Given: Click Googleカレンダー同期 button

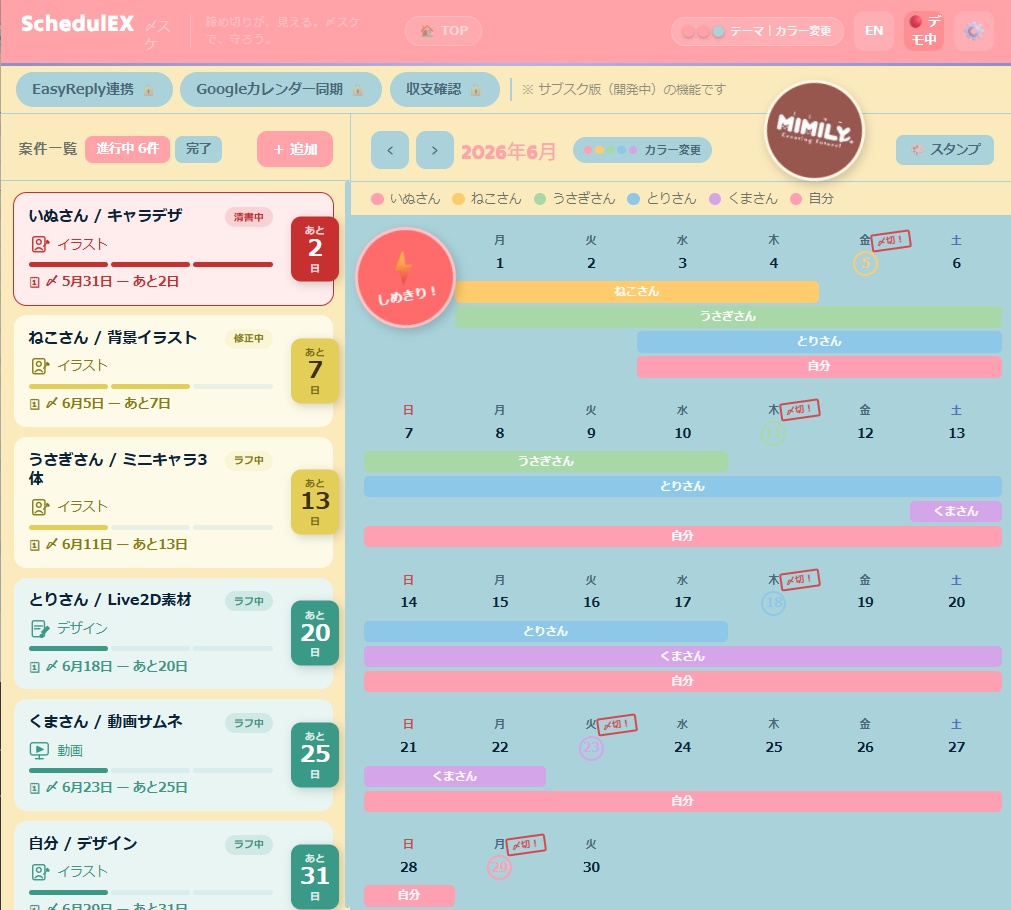Looking at the screenshot, I should tap(280, 89).
